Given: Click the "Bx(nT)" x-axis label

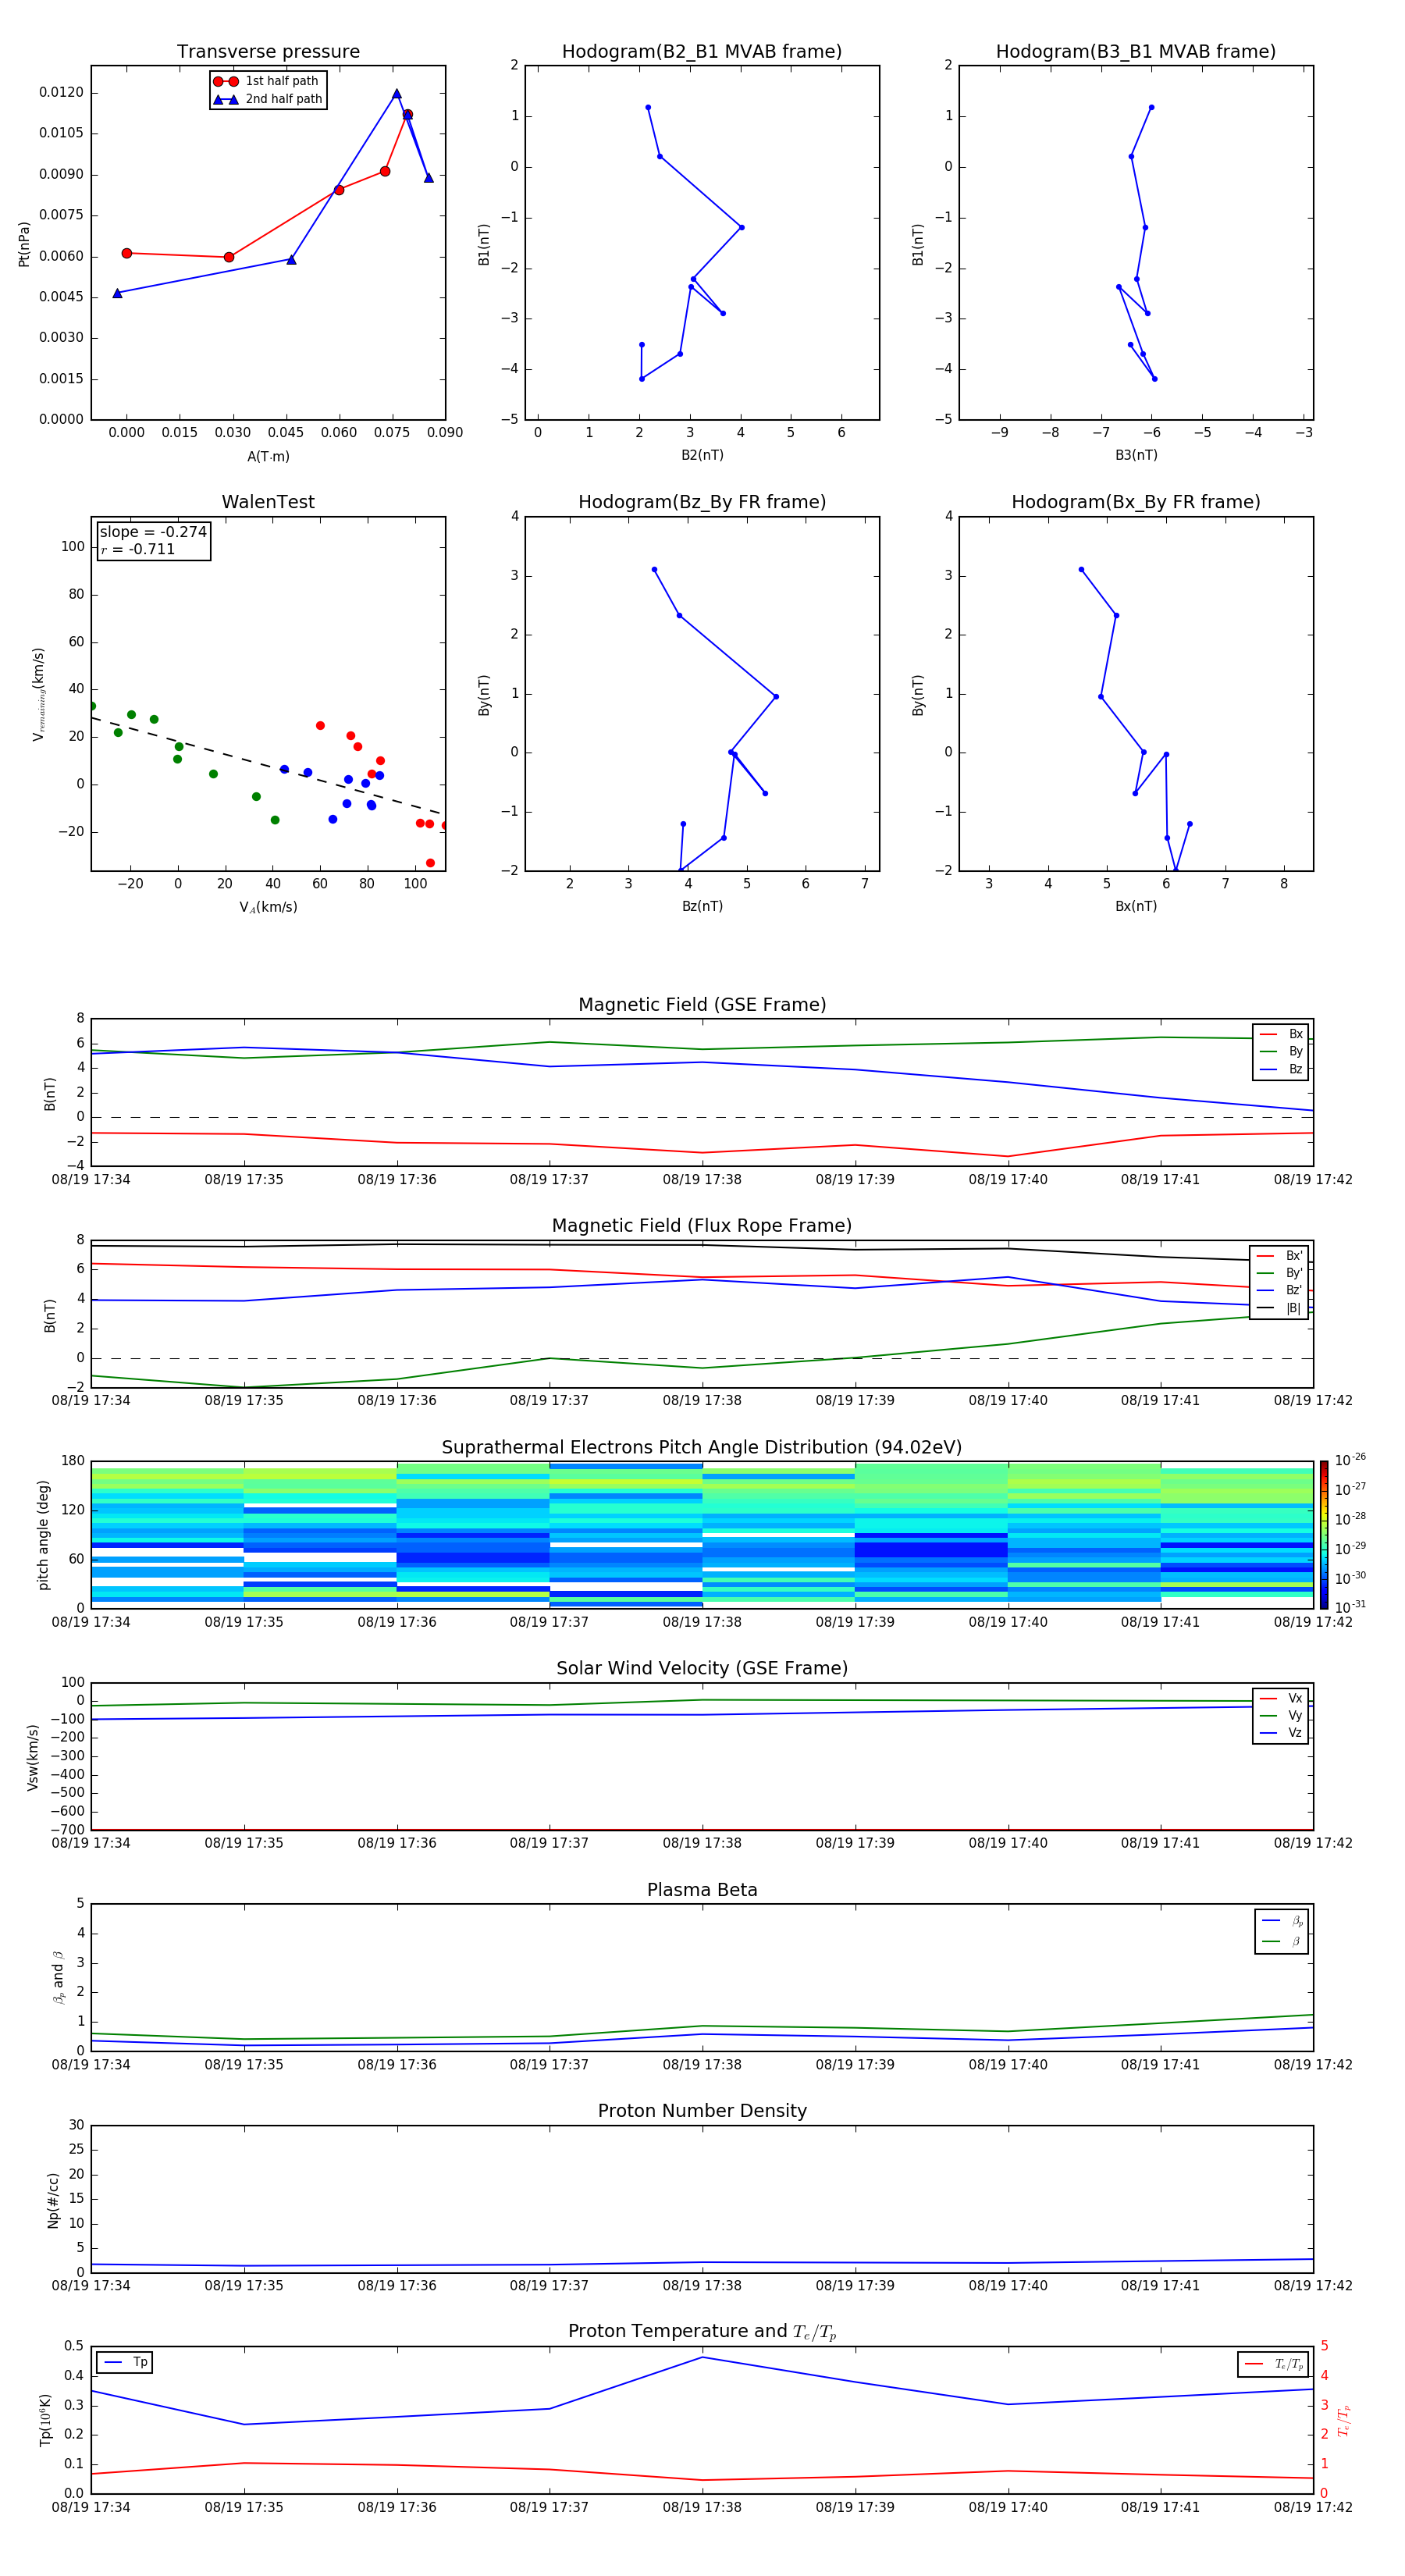Looking at the screenshot, I should [x=1136, y=906].
